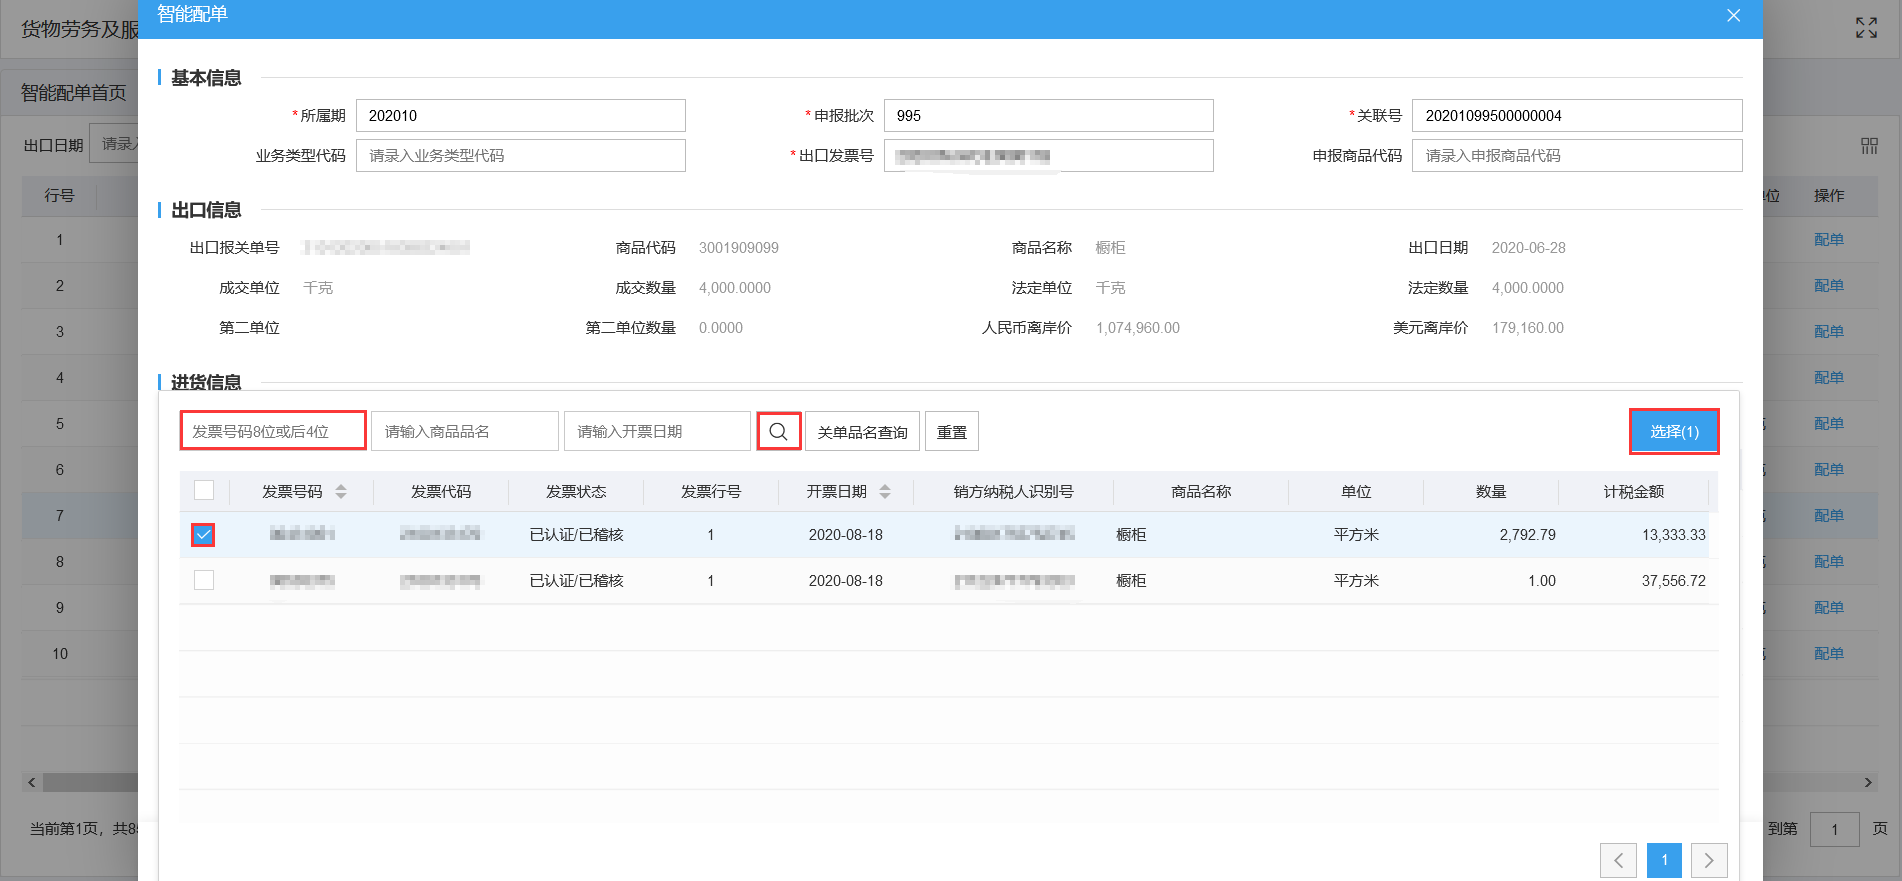Click the invoice number search field
The width and height of the screenshot is (1902, 881).
[x=273, y=431]
